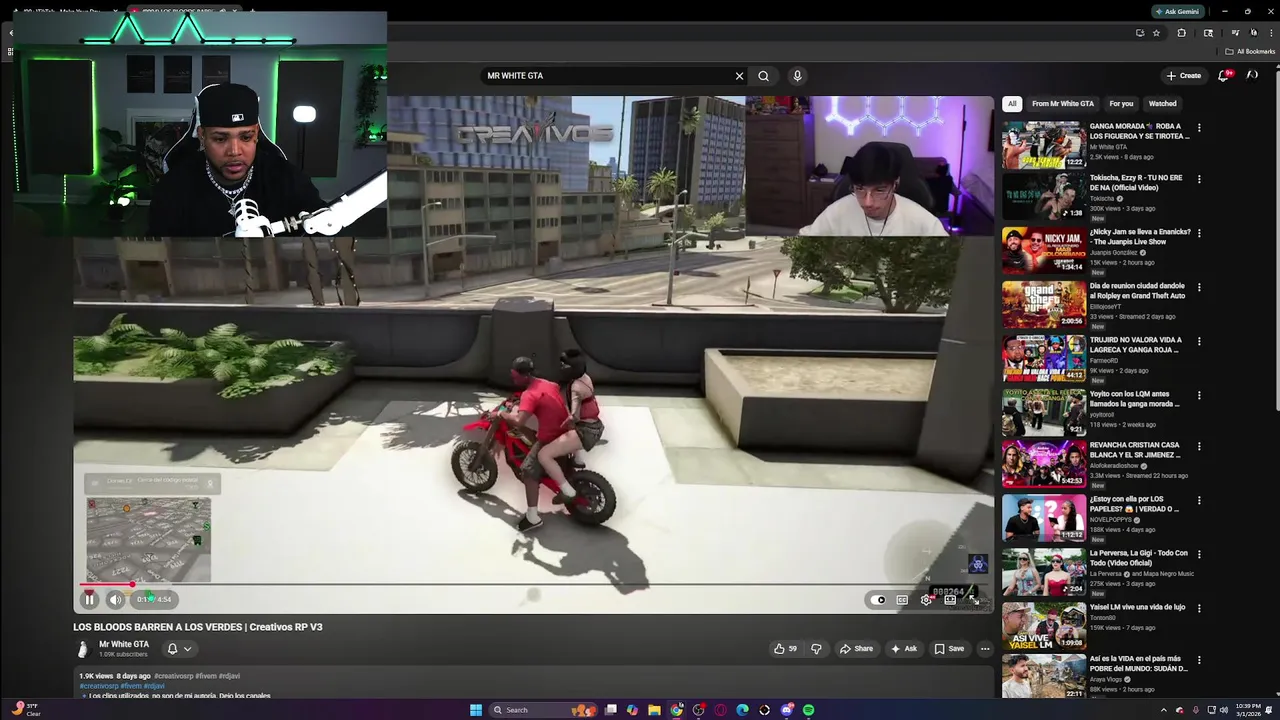Pause the YouTube video
The height and width of the screenshot is (720, 1280).
coord(89,599)
